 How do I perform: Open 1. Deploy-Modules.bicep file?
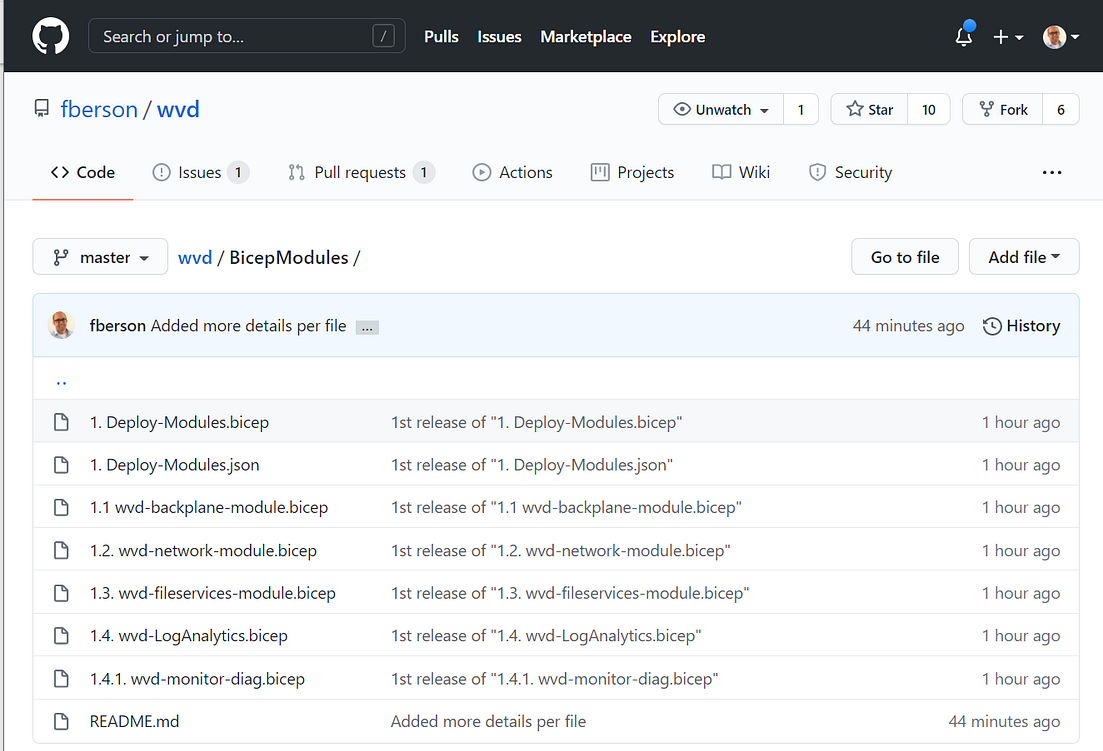tap(179, 422)
